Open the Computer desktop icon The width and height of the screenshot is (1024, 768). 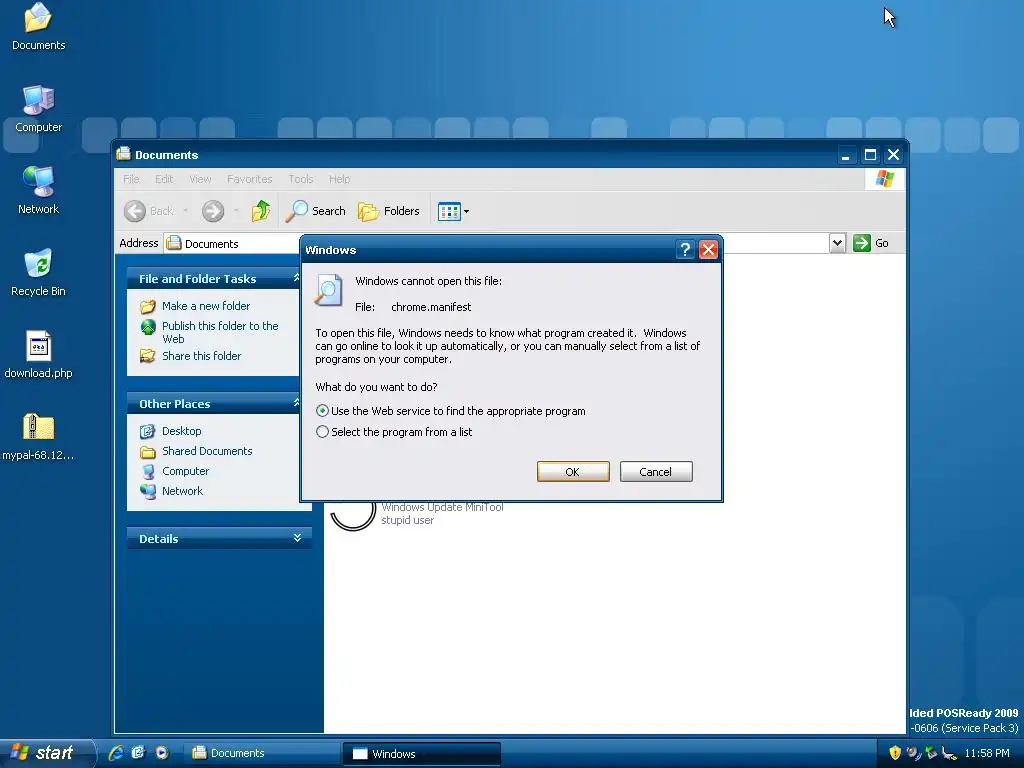tap(38, 109)
